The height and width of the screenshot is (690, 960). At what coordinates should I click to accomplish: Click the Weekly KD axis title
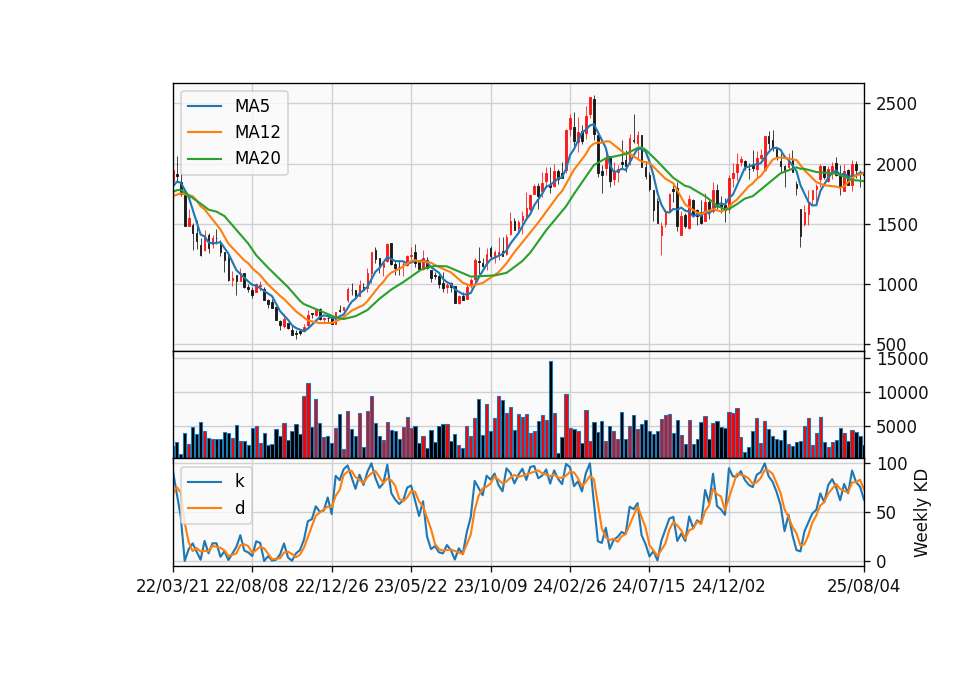pyautogui.click(x=920, y=513)
